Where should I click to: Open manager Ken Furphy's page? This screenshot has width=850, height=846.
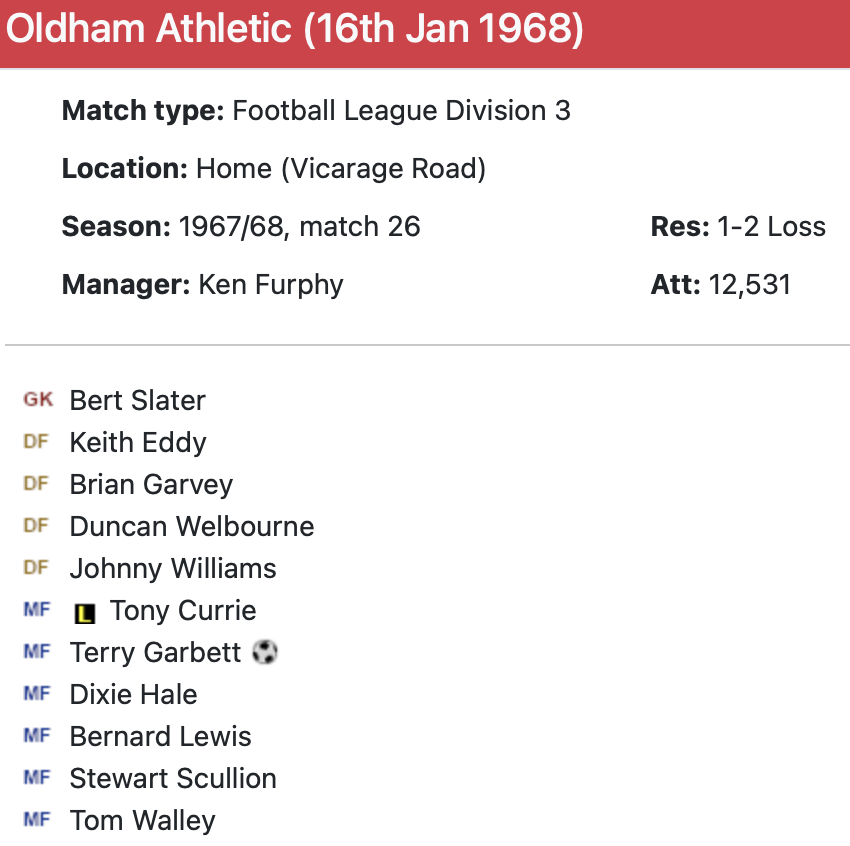click(270, 284)
